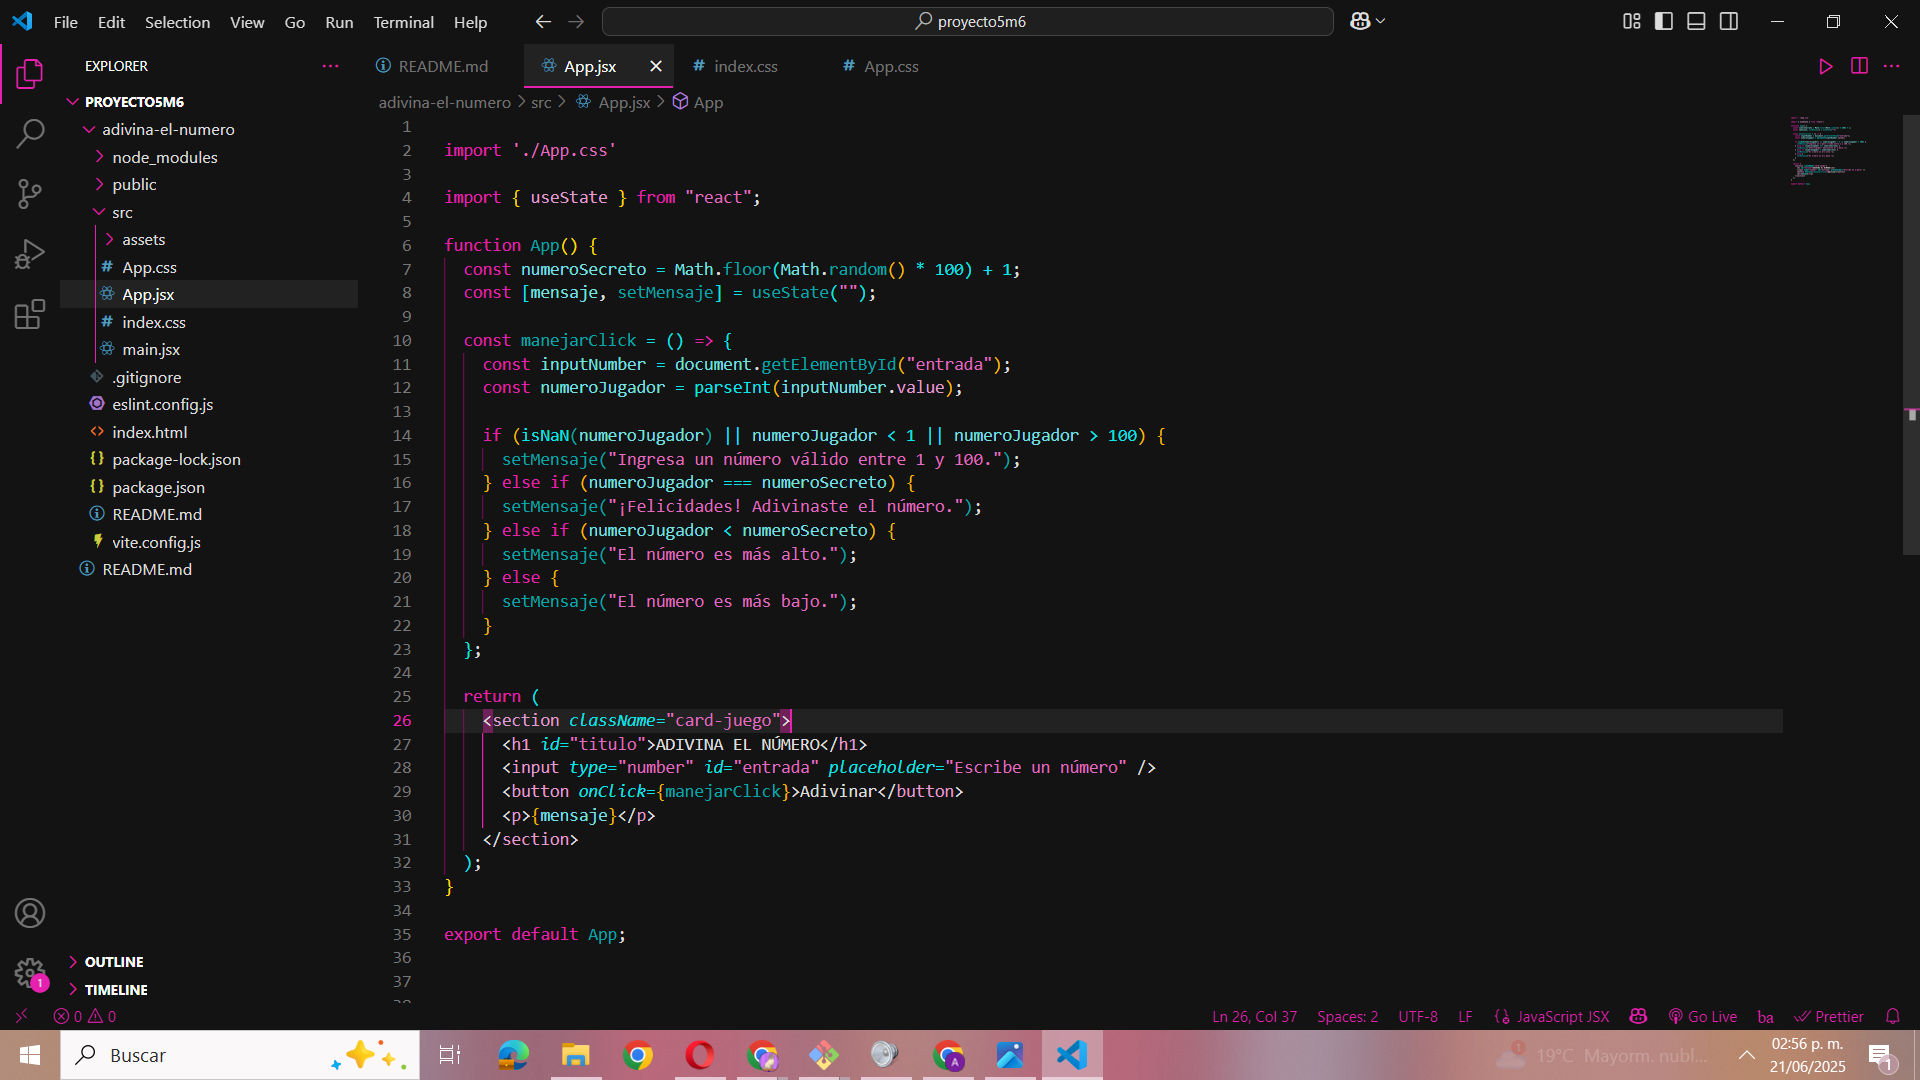Click the proyecto5m6 command center search
Screen dimensions: 1920x1080
[x=967, y=21]
